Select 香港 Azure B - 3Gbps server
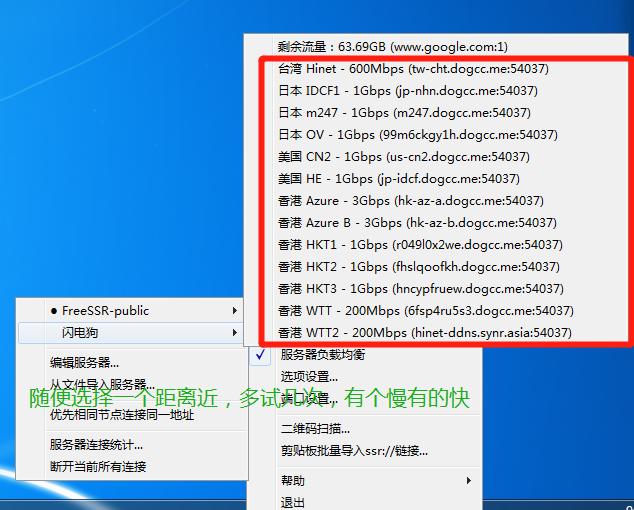634x510 pixels. pyautogui.click(x=436, y=222)
